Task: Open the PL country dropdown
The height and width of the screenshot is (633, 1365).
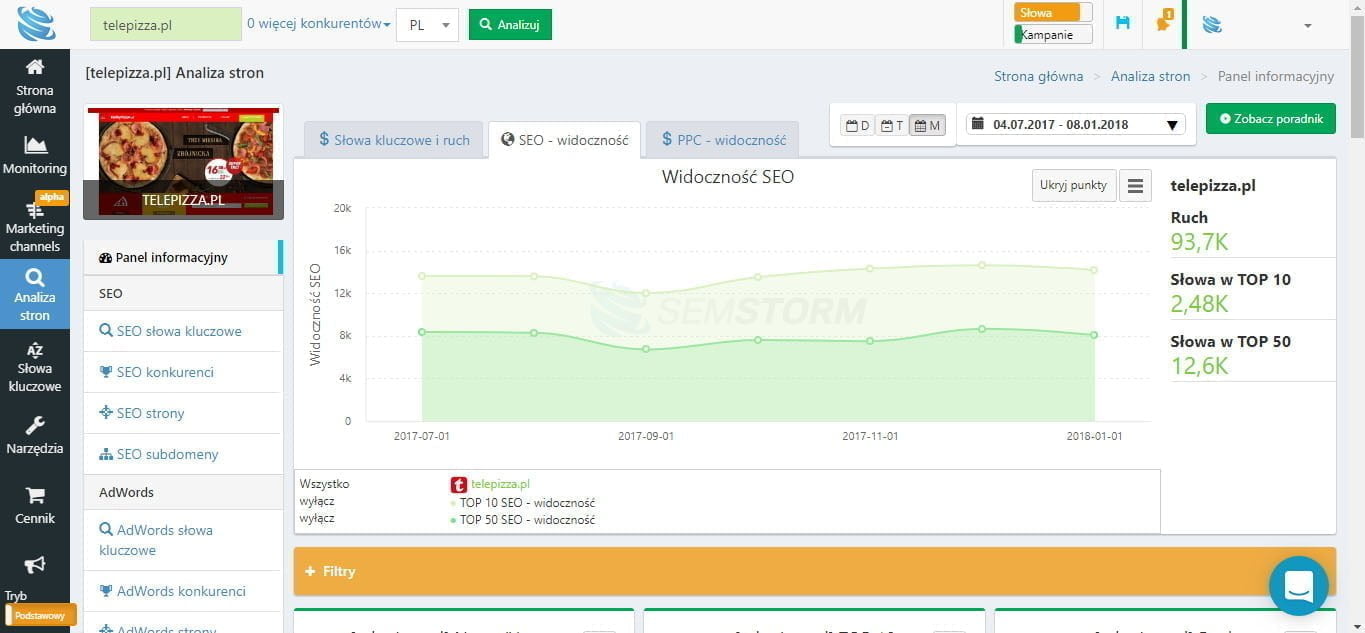Action: point(427,25)
